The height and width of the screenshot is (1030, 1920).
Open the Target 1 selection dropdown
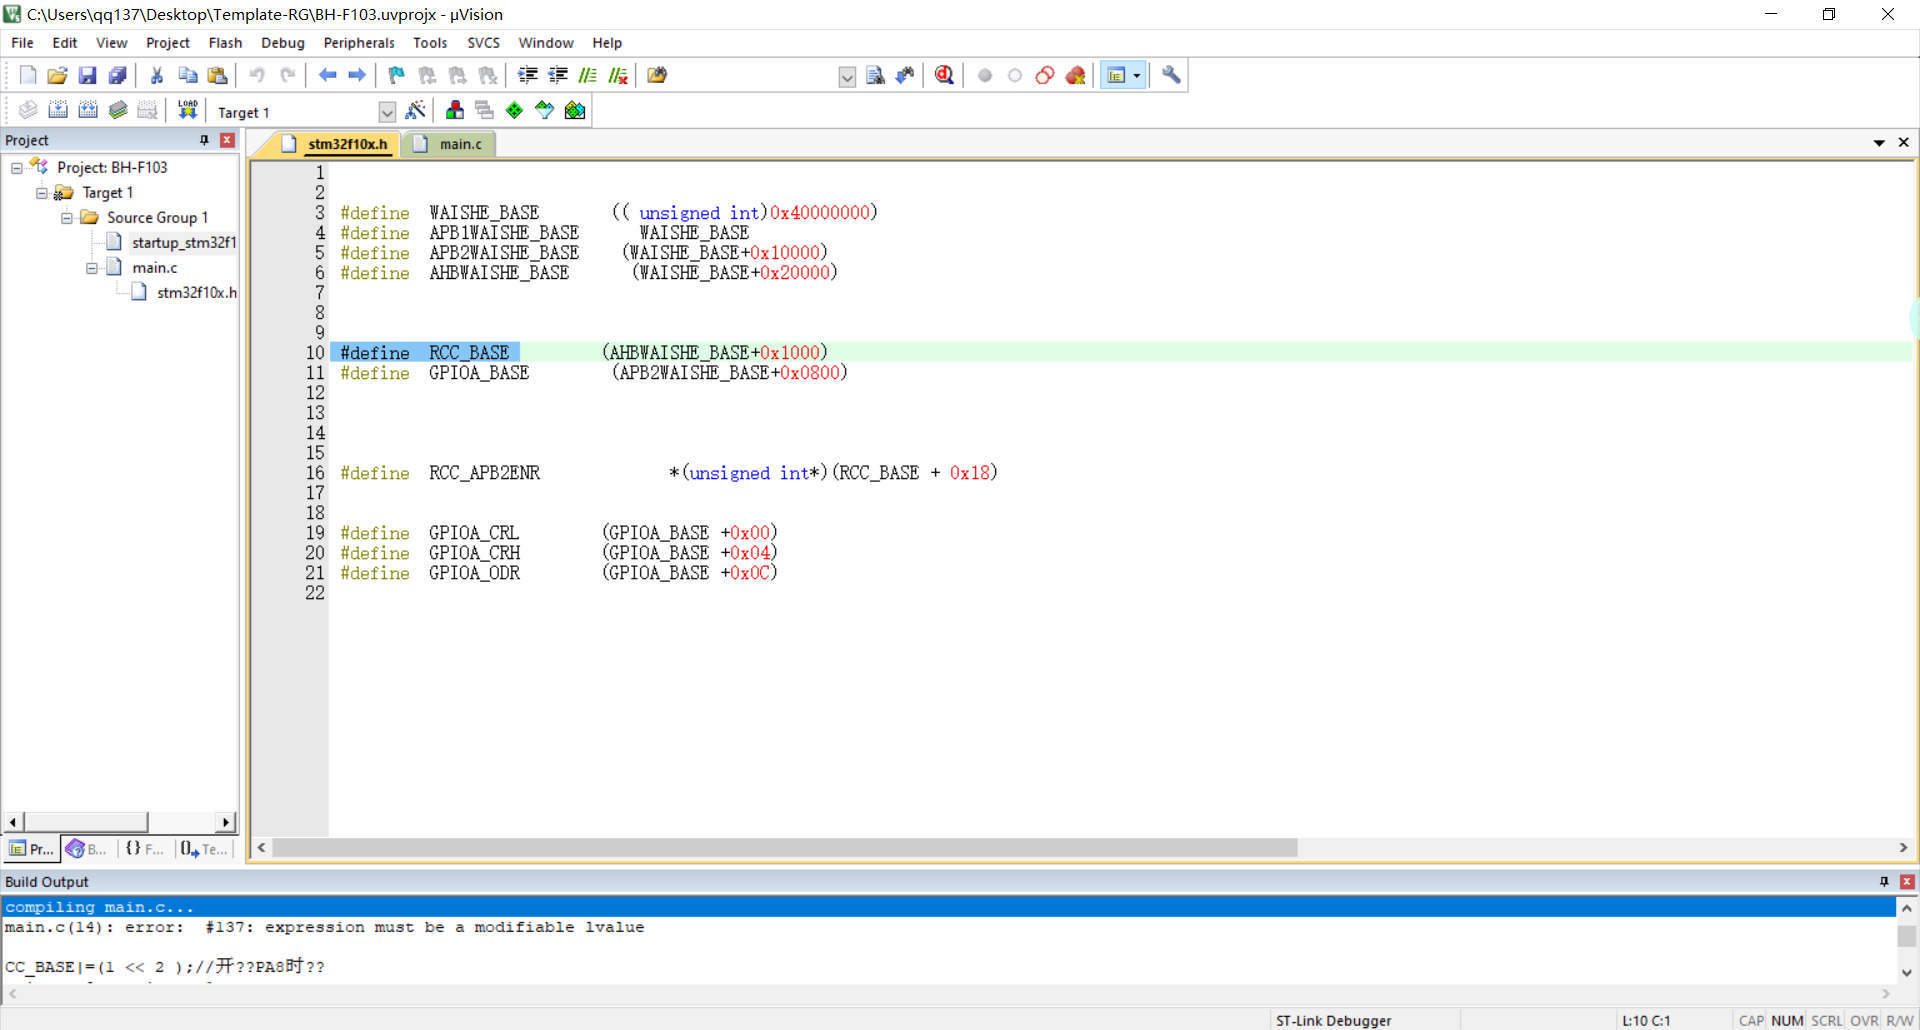click(387, 112)
